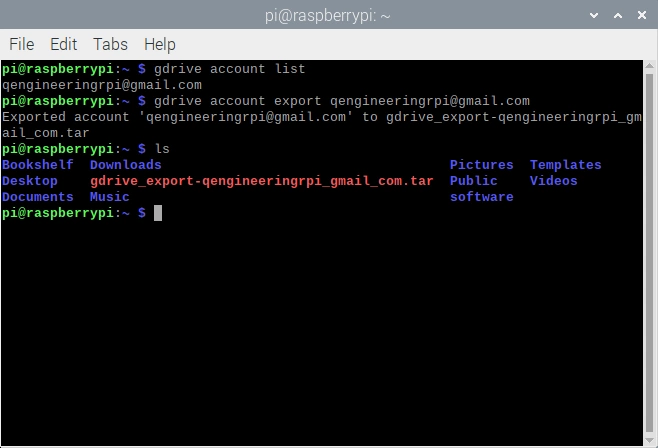Click the terminal cursor at last prompt
This screenshot has width=658, height=448.
click(x=158, y=213)
